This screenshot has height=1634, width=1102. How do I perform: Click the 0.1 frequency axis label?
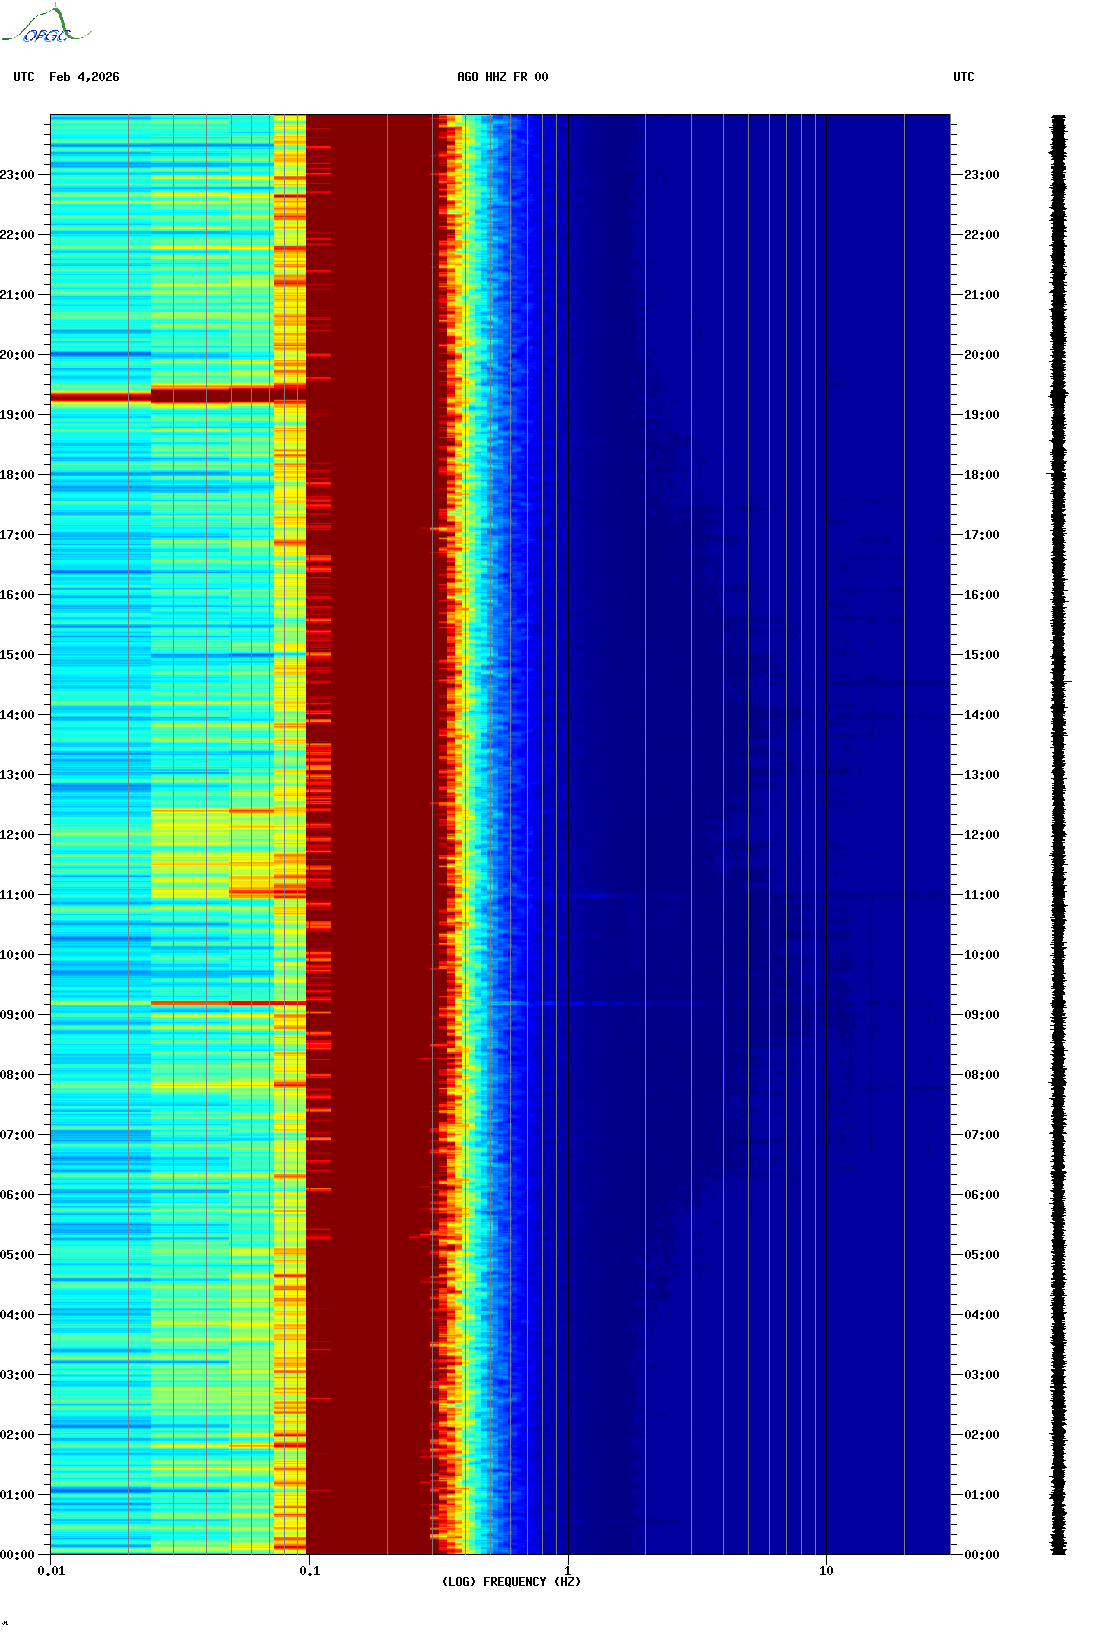coord(309,1571)
